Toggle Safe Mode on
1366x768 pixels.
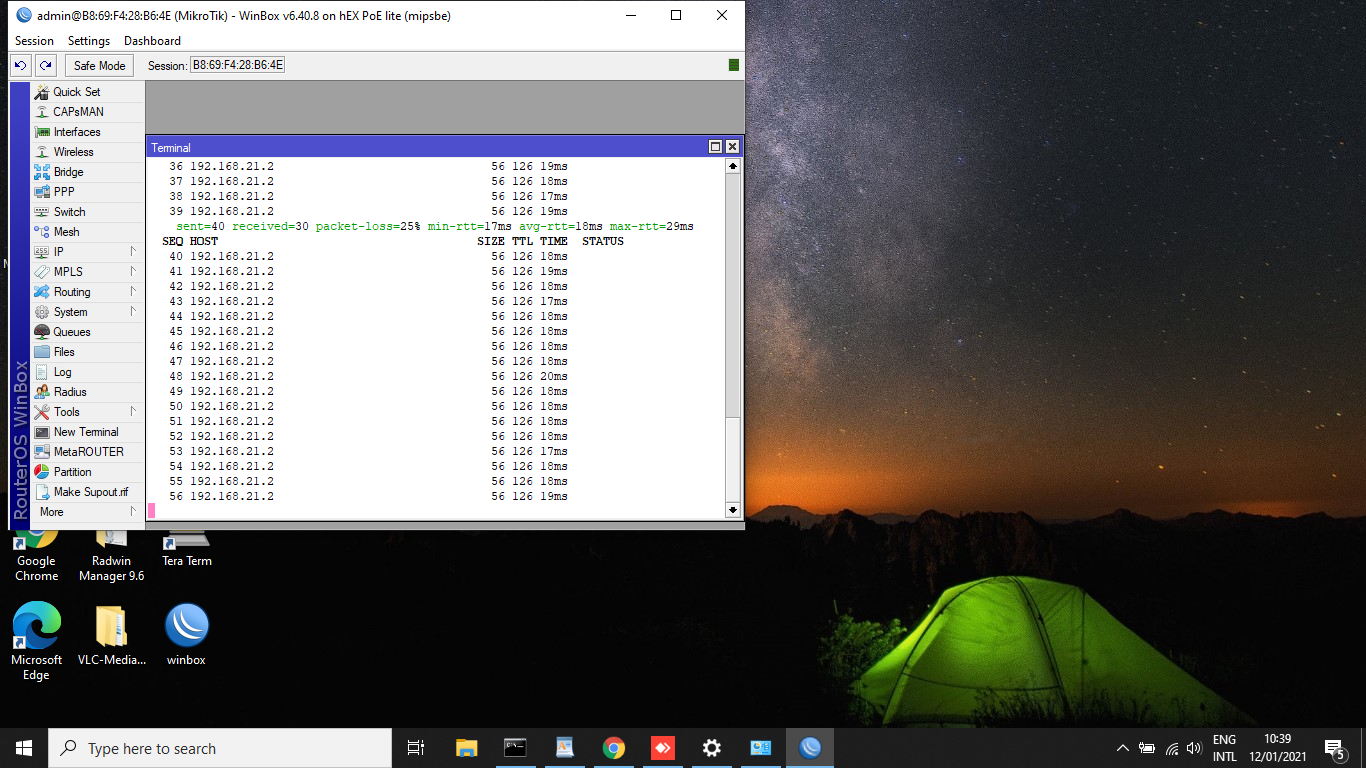pyautogui.click(x=99, y=65)
